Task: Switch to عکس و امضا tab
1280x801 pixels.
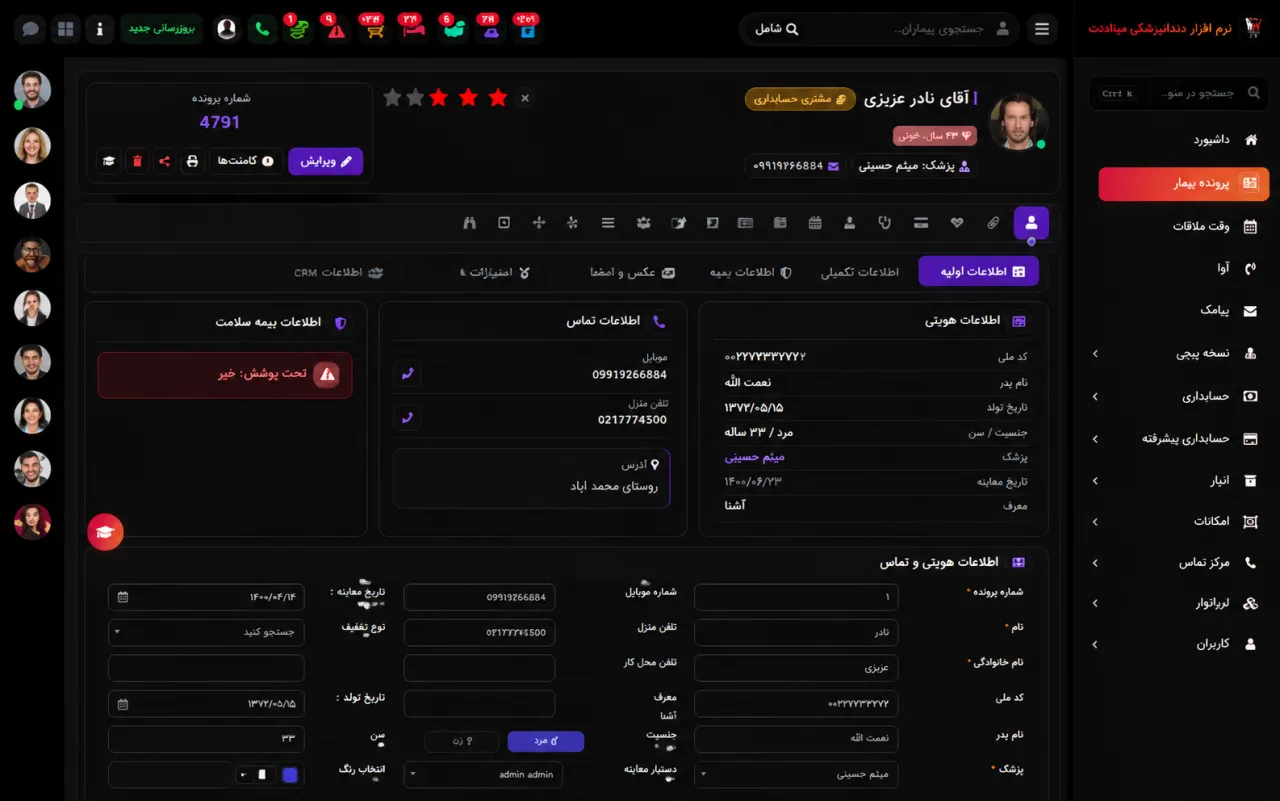Action: pyautogui.click(x=632, y=272)
